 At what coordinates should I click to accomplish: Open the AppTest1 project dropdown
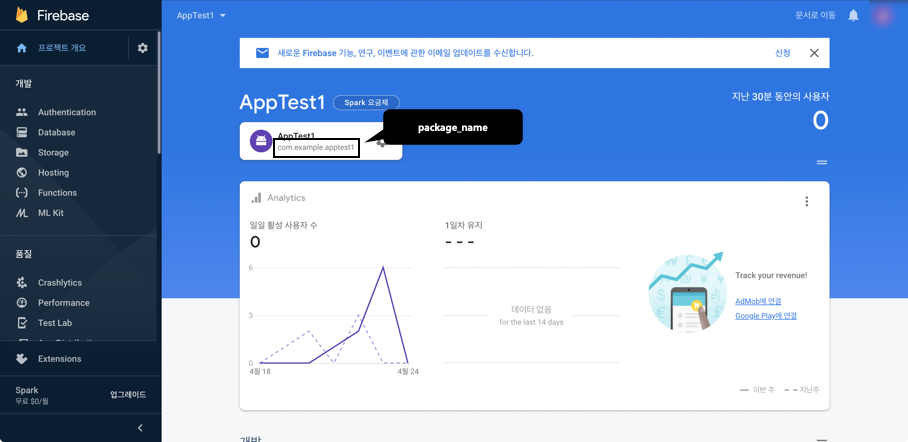pyautogui.click(x=201, y=16)
